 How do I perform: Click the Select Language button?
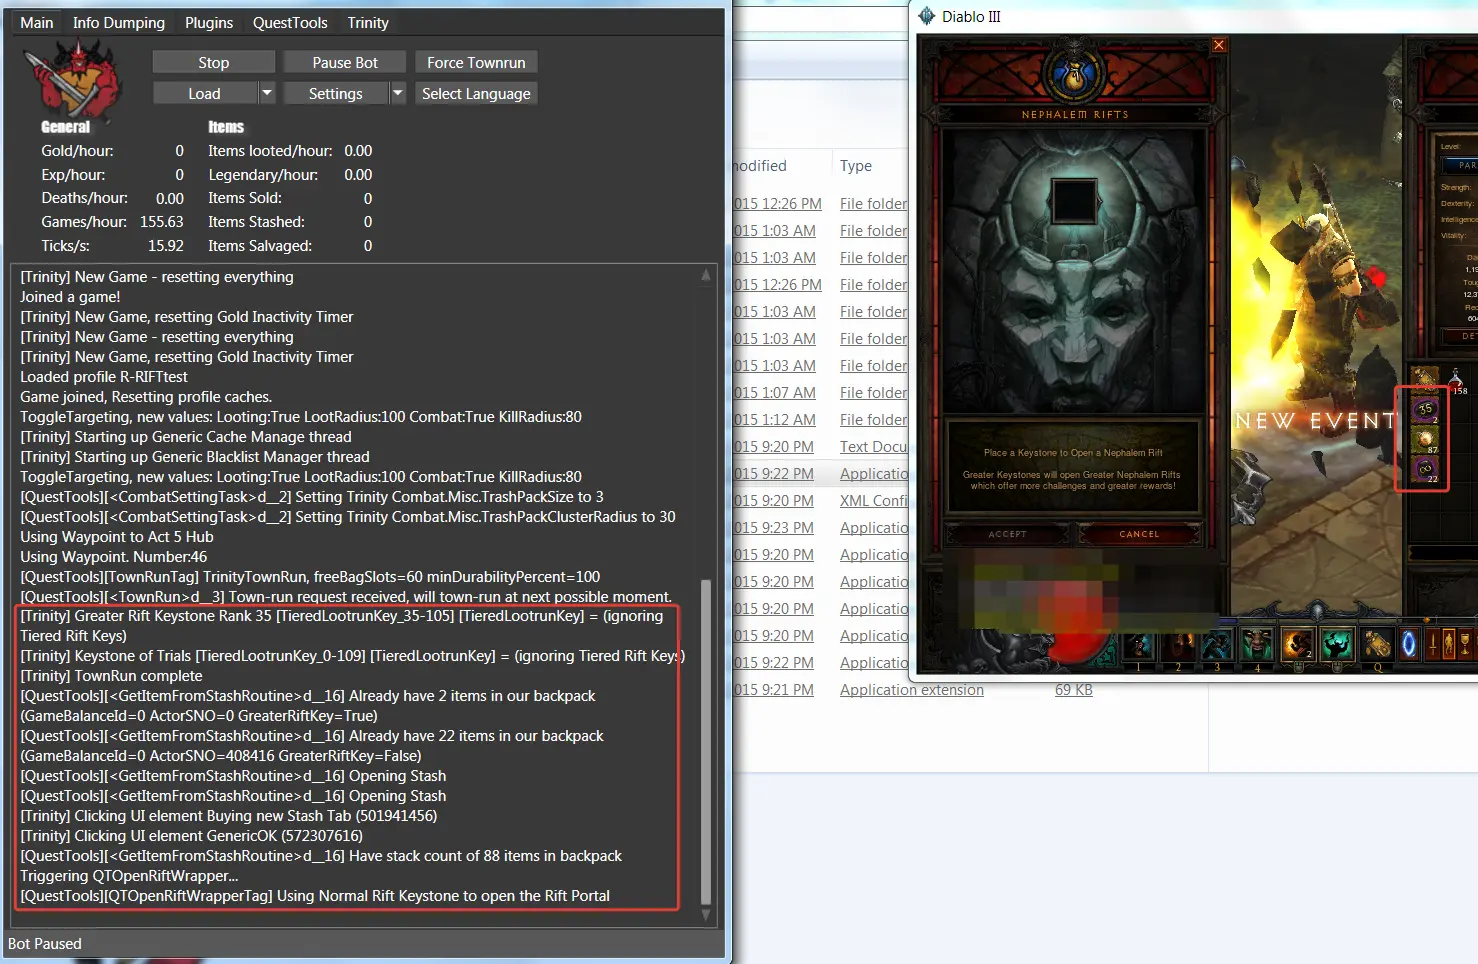(476, 93)
